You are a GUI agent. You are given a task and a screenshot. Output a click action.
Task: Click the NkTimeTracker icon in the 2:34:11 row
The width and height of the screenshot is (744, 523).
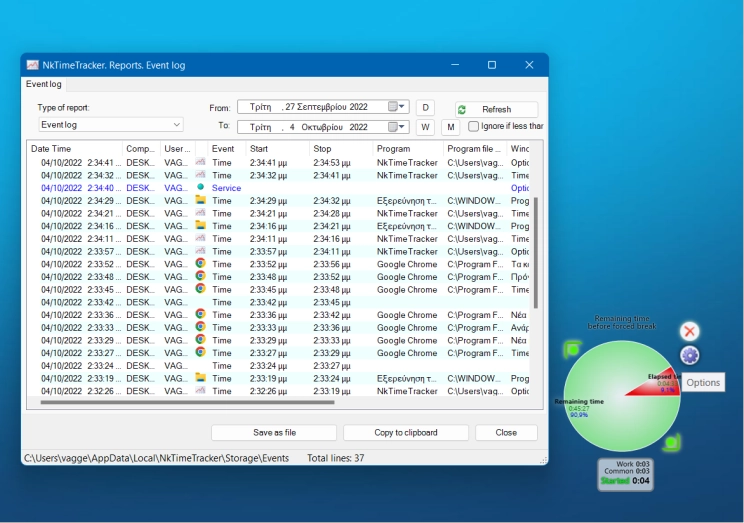pos(201,238)
